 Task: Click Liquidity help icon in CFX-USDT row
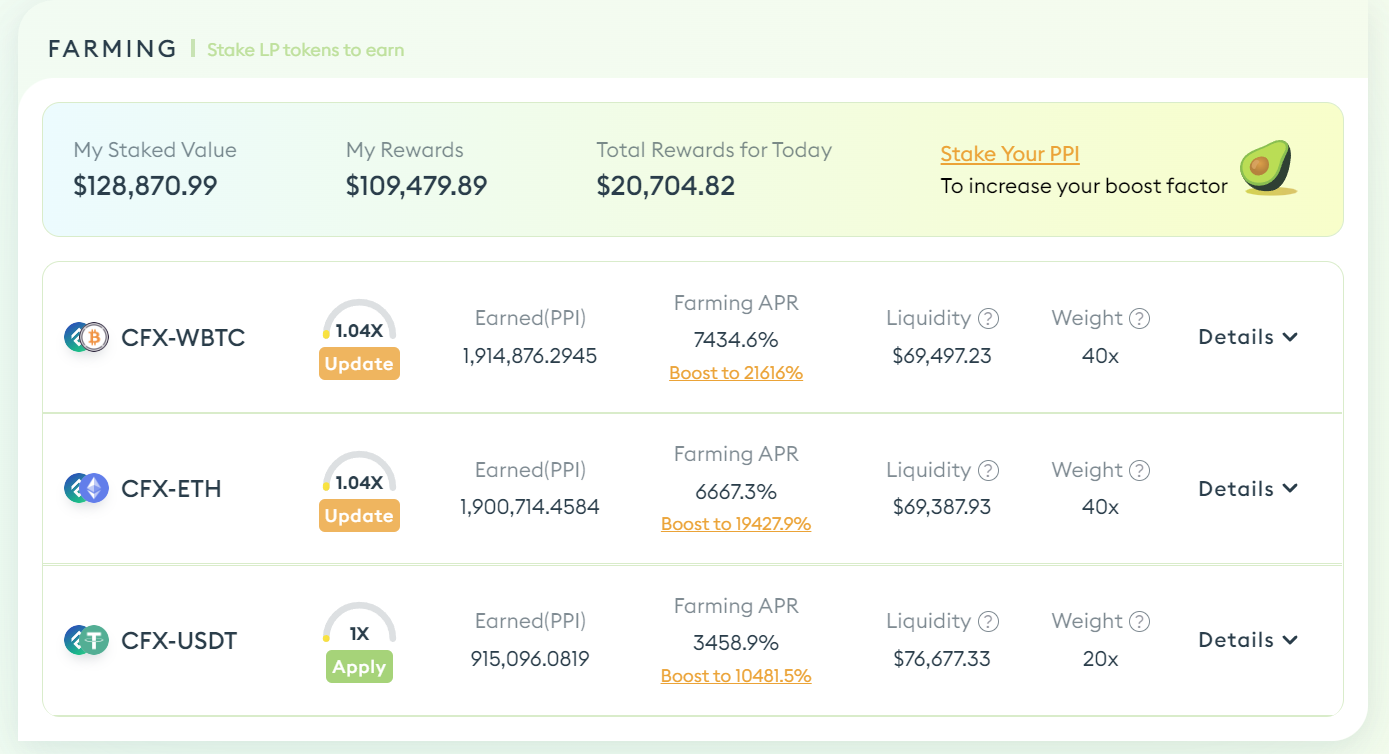[988, 622]
